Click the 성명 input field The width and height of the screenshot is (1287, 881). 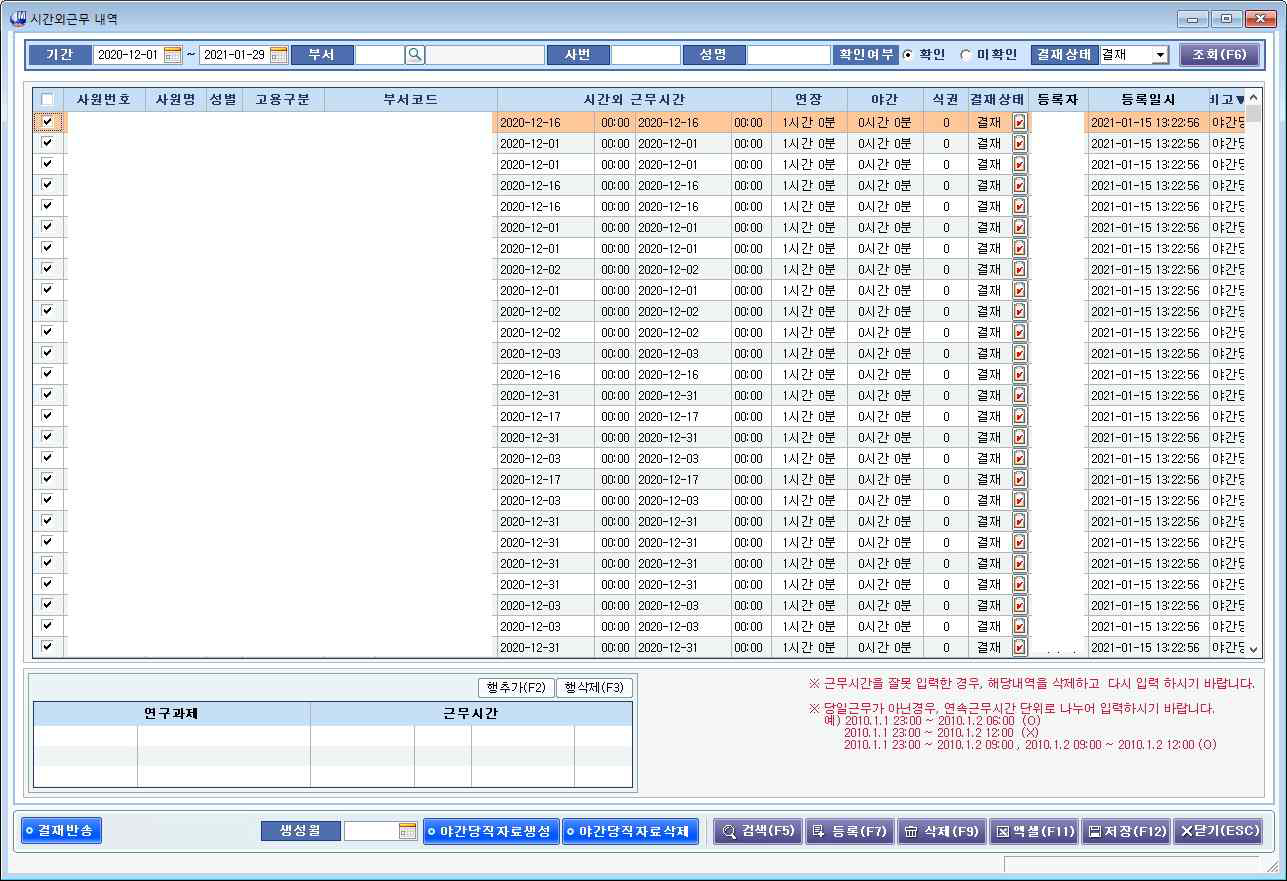tap(788, 55)
